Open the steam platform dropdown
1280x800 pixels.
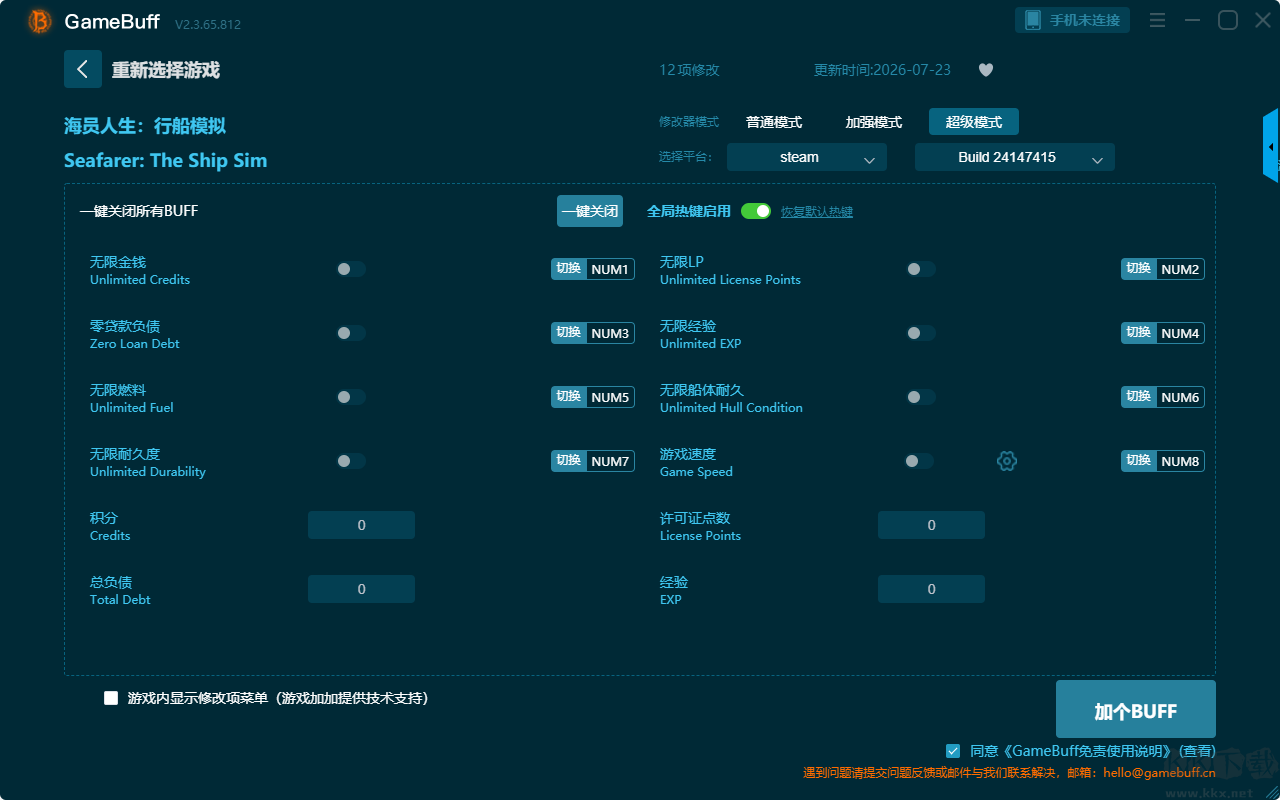coord(807,157)
